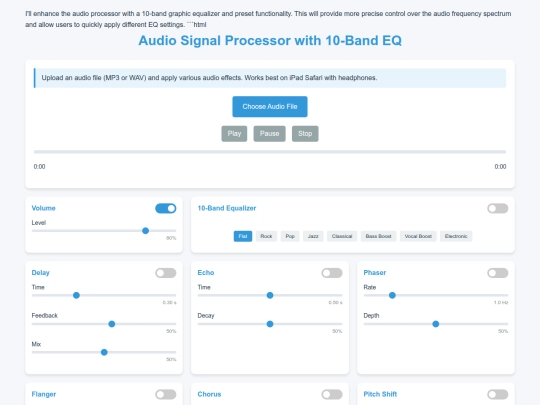The height and width of the screenshot is (405, 540).
Task: Click the Phaser Rate slider handle
Action: tap(392, 295)
